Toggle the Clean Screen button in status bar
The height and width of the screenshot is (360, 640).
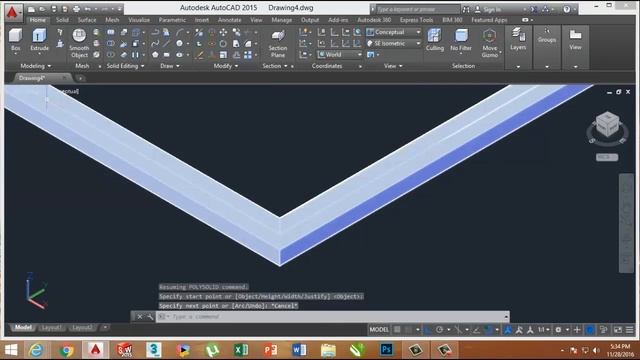coord(618,329)
